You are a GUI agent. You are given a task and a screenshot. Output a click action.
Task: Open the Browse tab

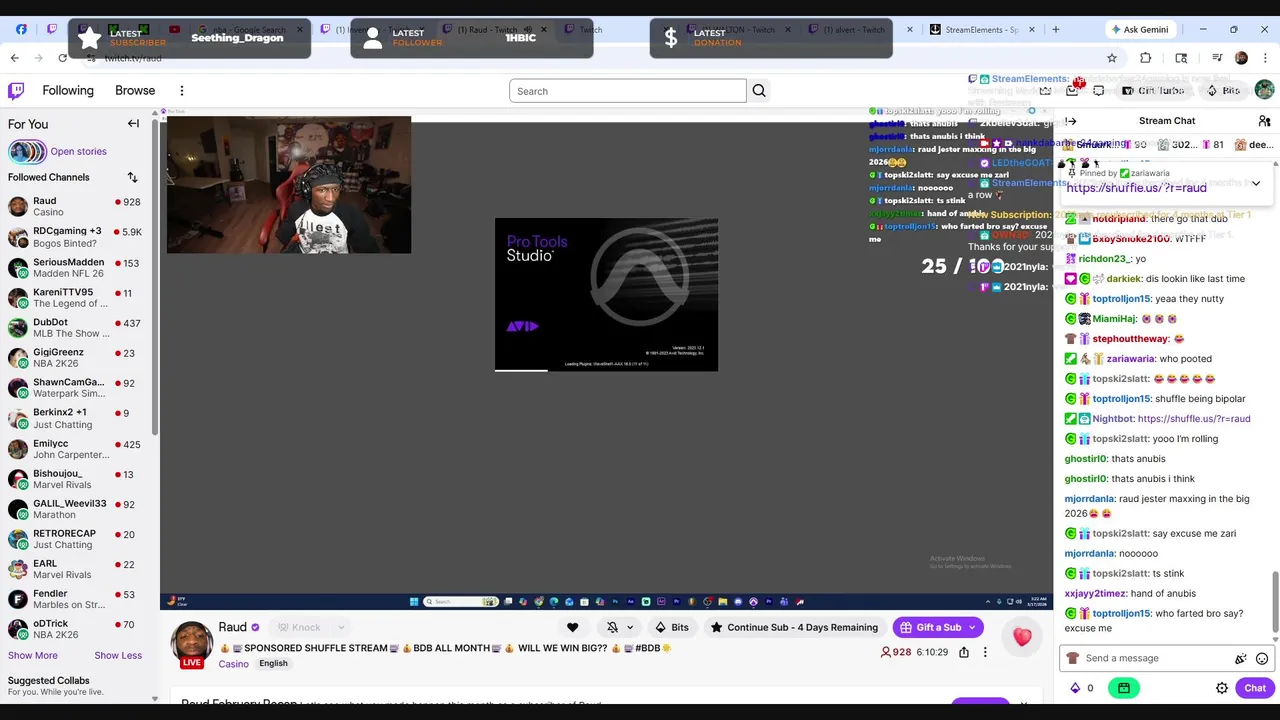point(135,91)
